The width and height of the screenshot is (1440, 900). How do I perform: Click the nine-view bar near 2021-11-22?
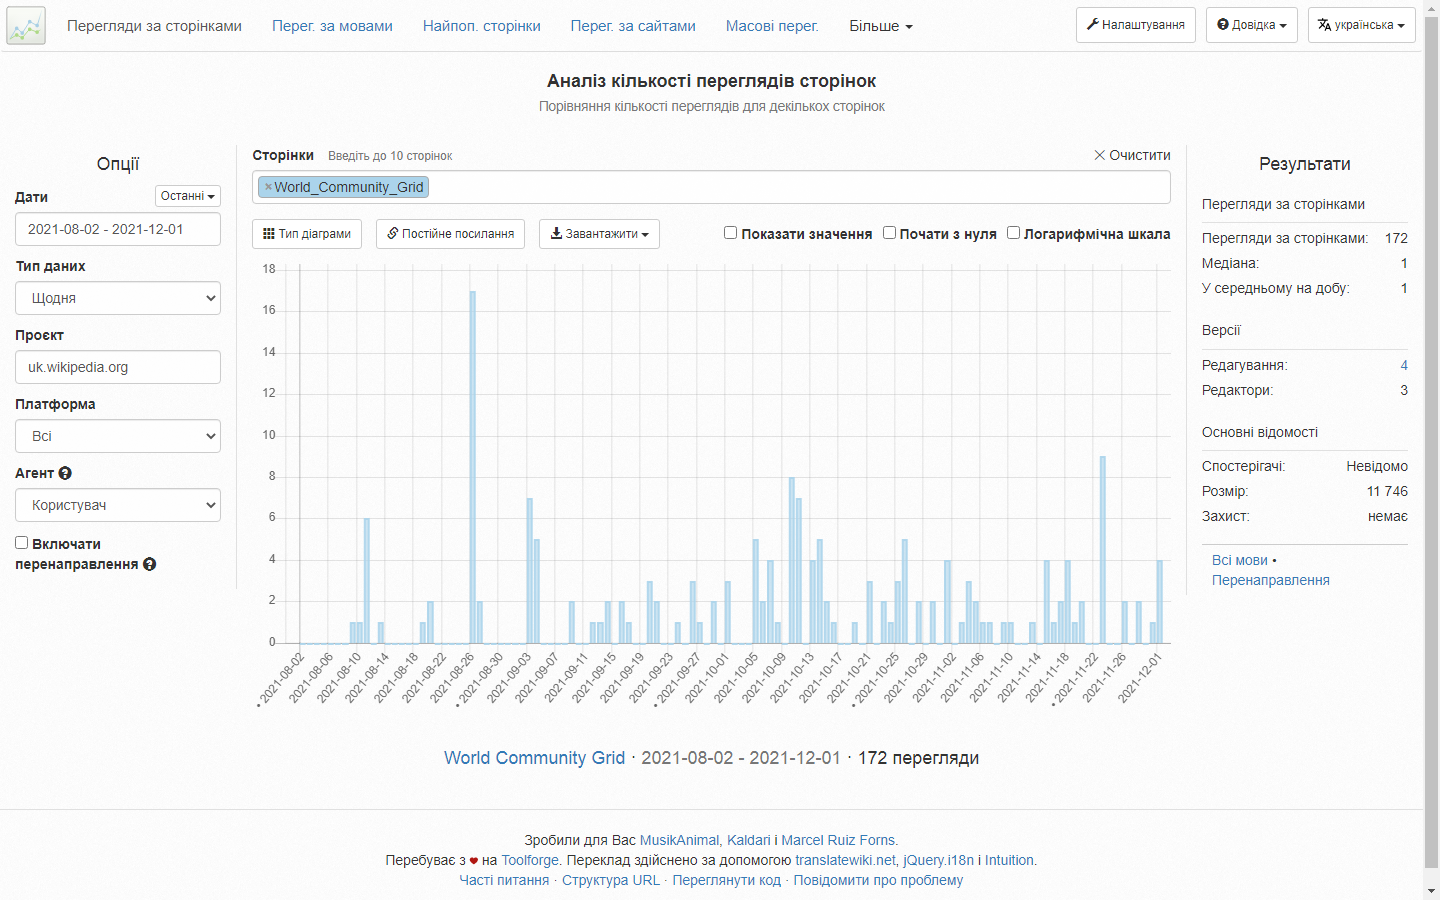1103,550
